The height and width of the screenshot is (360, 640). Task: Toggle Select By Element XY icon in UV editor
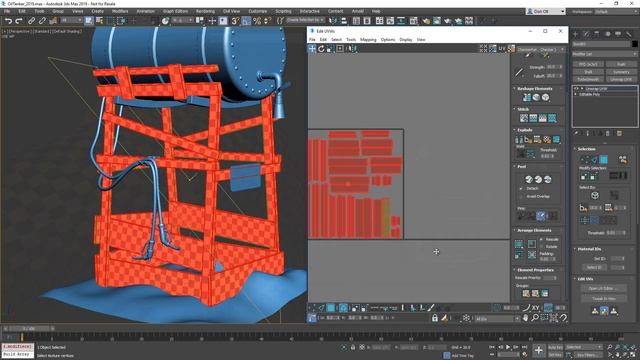(535, 308)
